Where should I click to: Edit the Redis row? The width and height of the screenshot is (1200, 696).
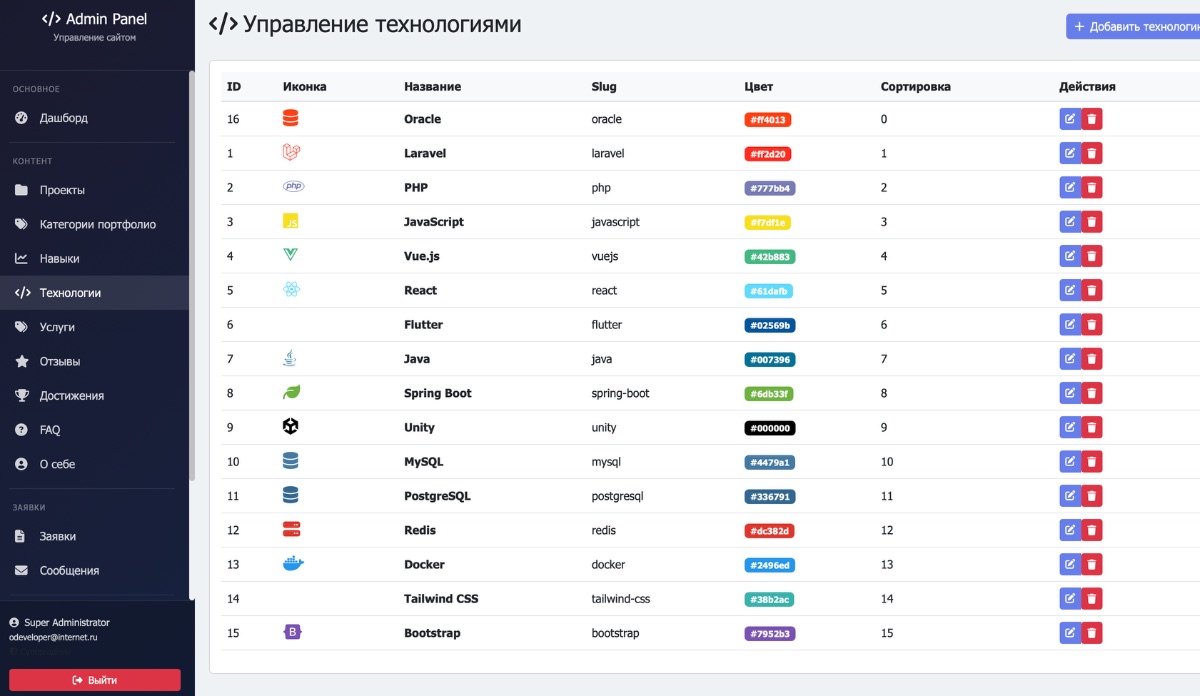coord(1070,530)
